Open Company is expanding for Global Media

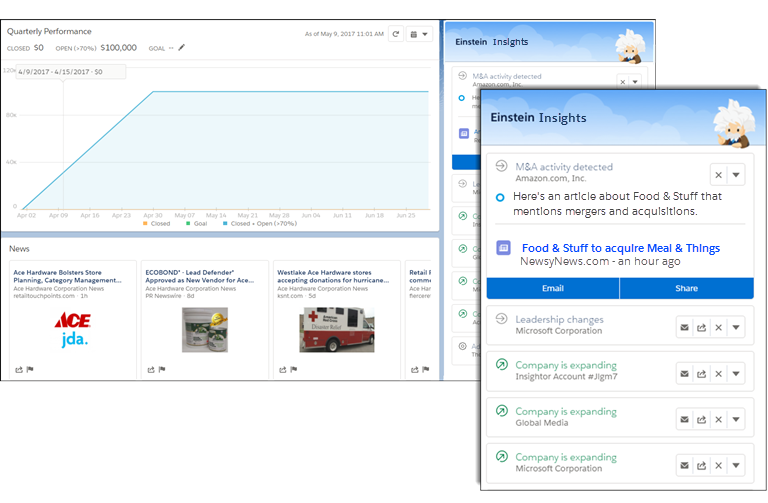(x=566, y=411)
